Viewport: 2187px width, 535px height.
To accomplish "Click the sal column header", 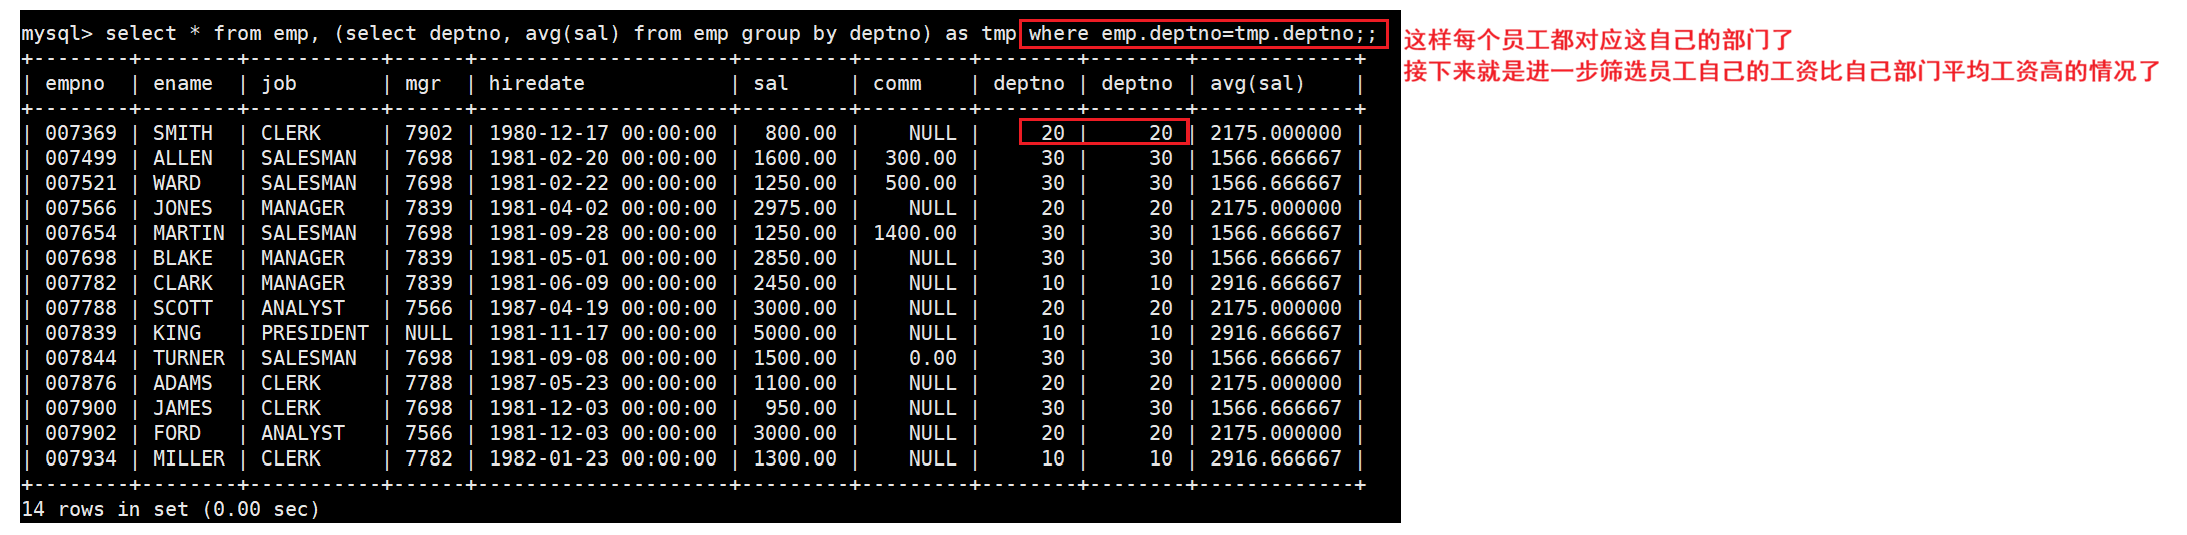I will [771, 84].
